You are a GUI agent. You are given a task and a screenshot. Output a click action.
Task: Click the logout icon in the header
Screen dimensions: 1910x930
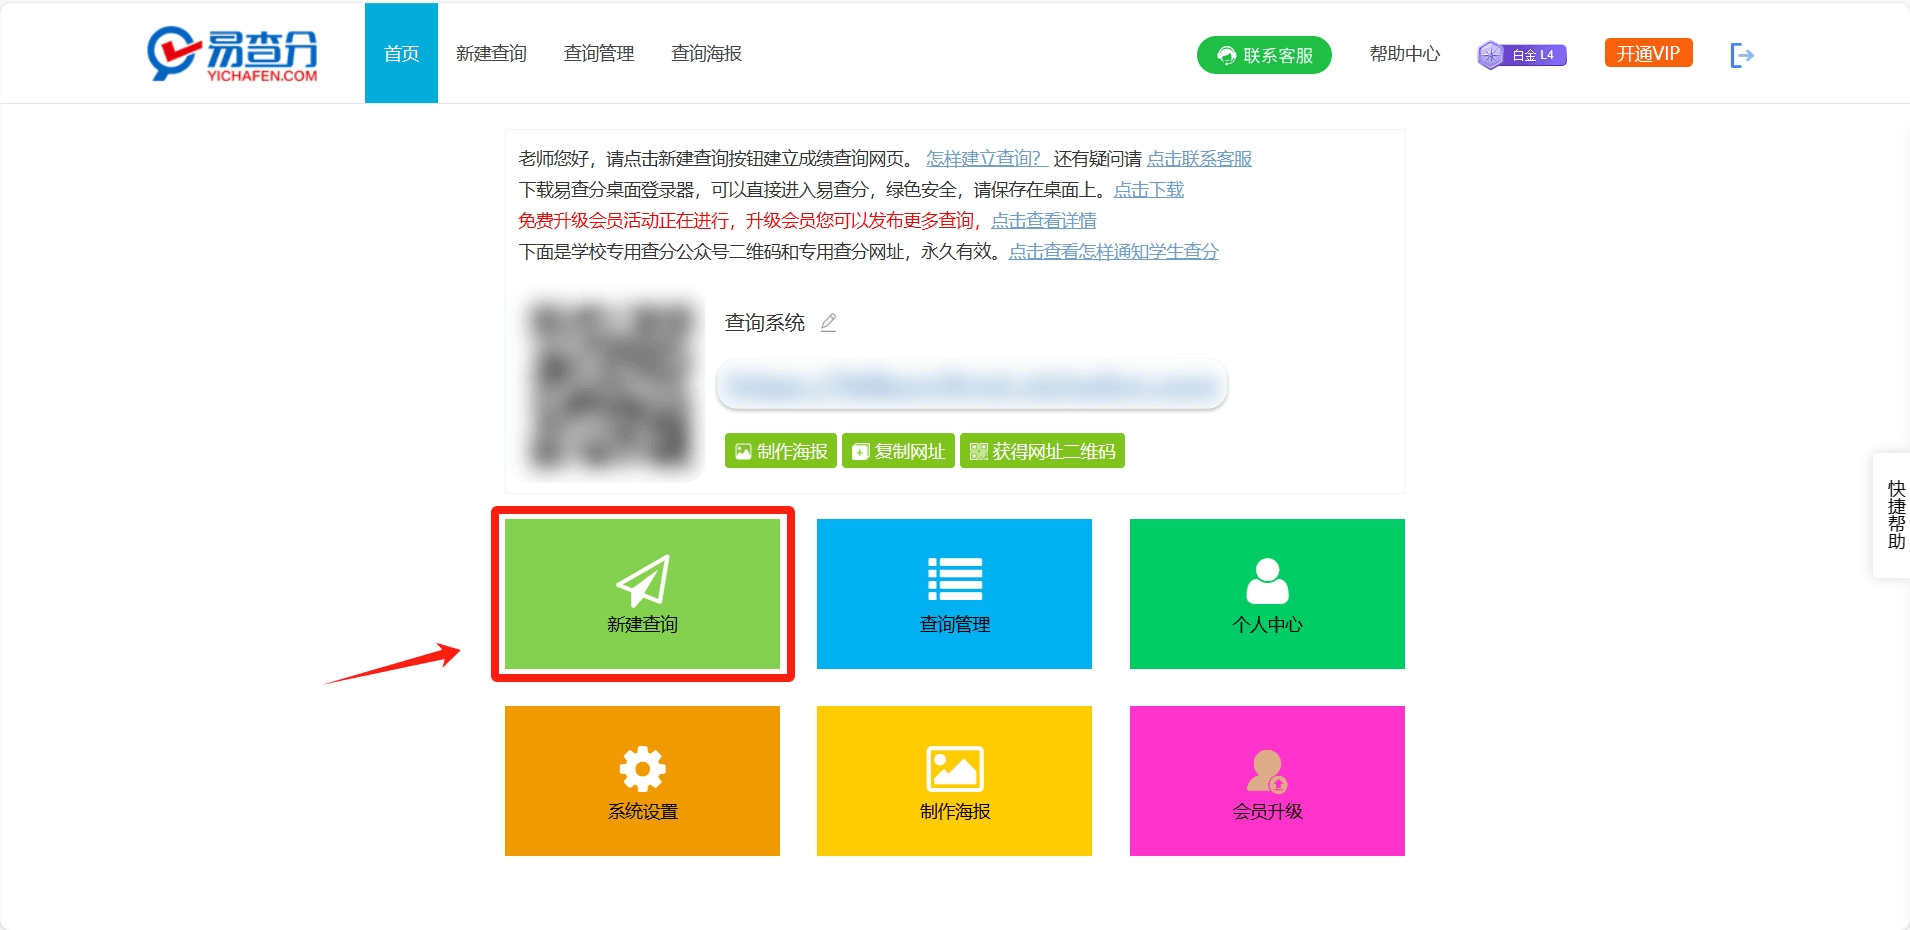click(x=1742, y=55)
